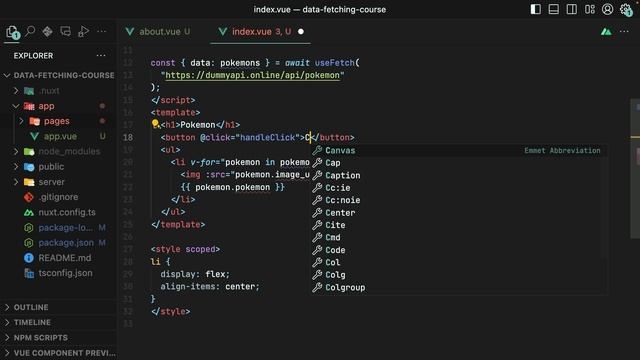Select Cap suggestion

tap(458, 163)
